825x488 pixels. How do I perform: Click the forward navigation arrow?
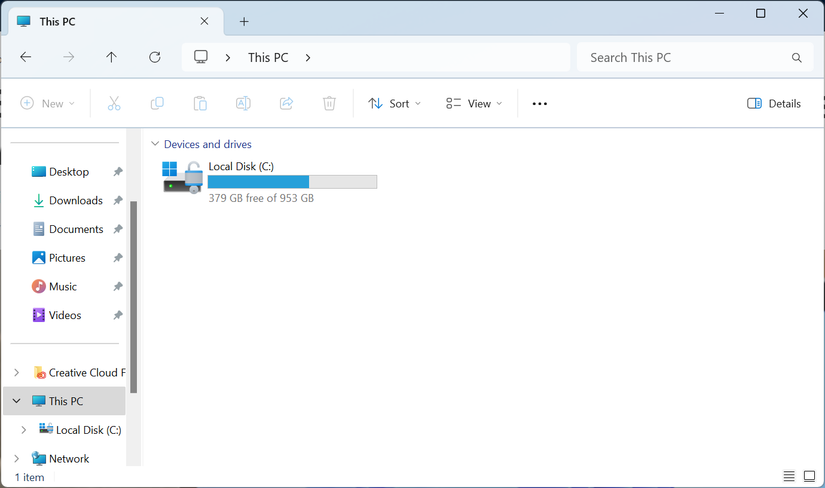68,57
